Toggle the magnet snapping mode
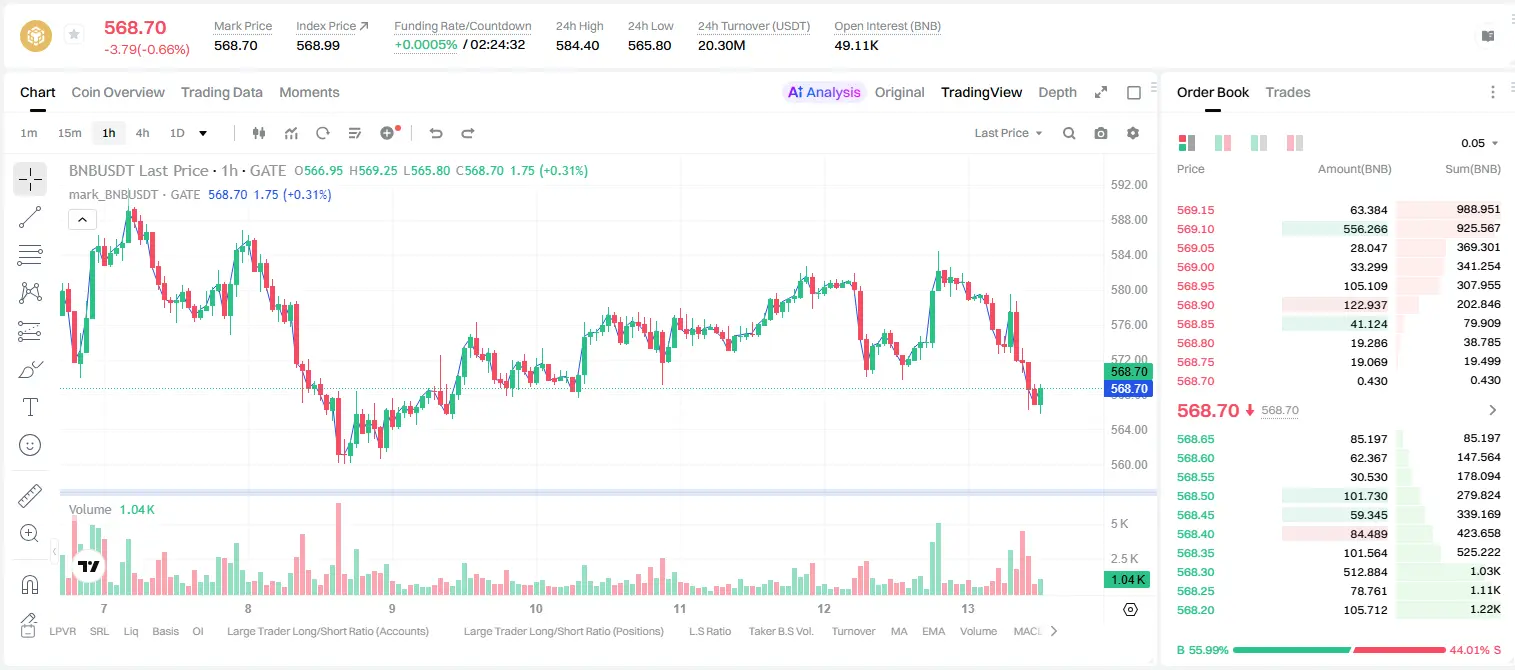This screenshot has width=1515, height=670. tap(30, 585)
